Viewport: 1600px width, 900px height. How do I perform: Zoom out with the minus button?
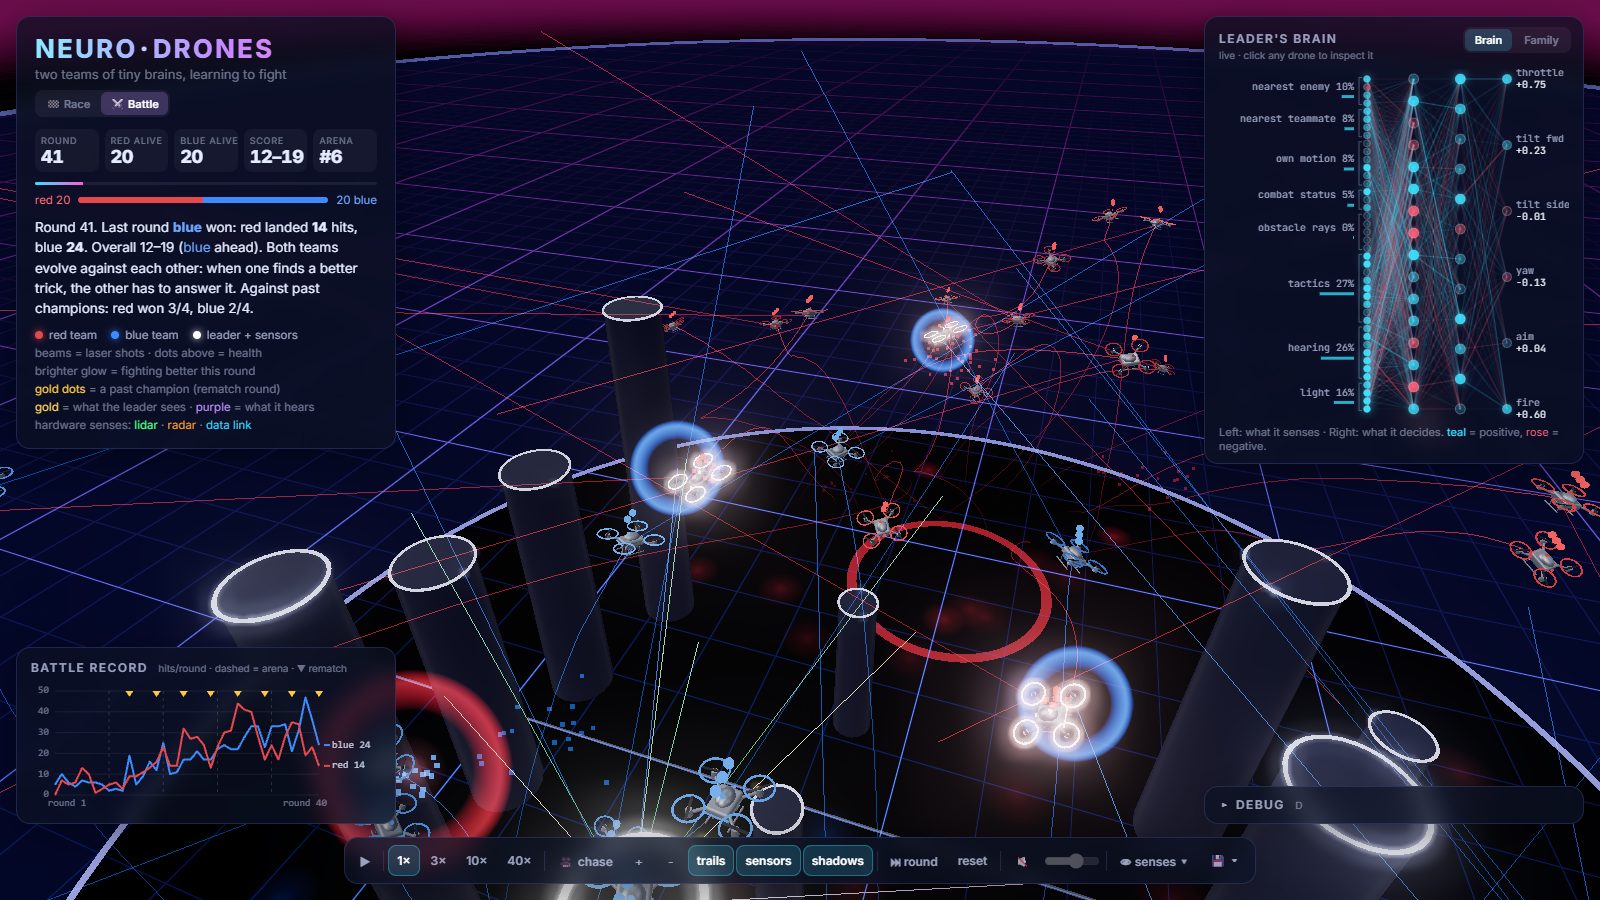click(671, 862)
